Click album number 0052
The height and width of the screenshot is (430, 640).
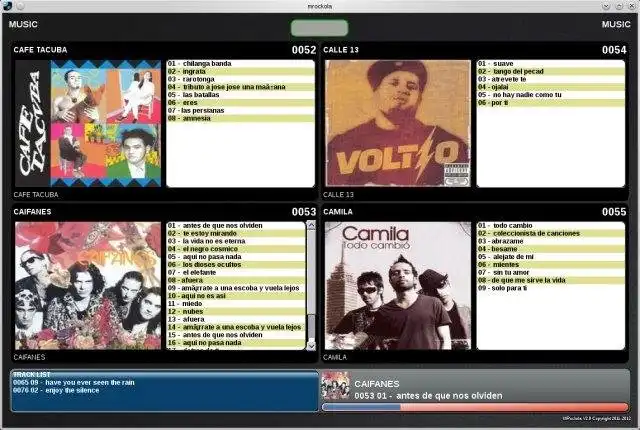[x=304, y=50]
